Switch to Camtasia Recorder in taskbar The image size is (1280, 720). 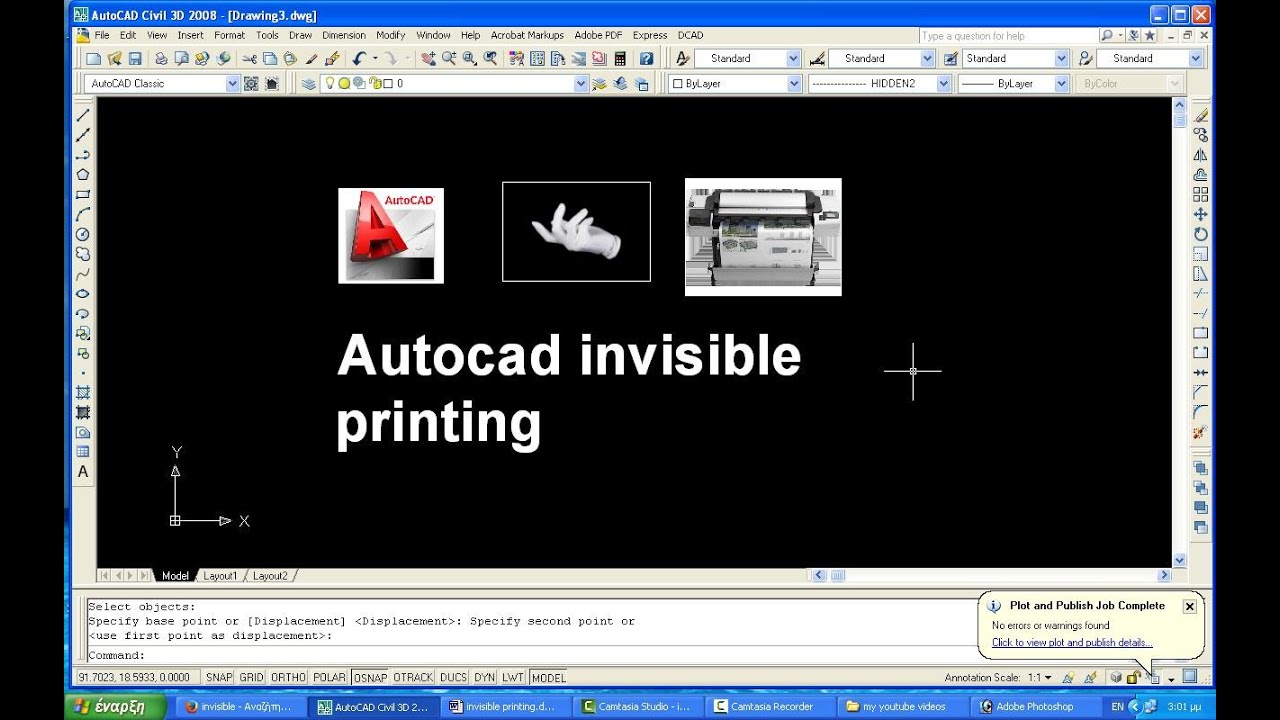[x=771, y=706]
